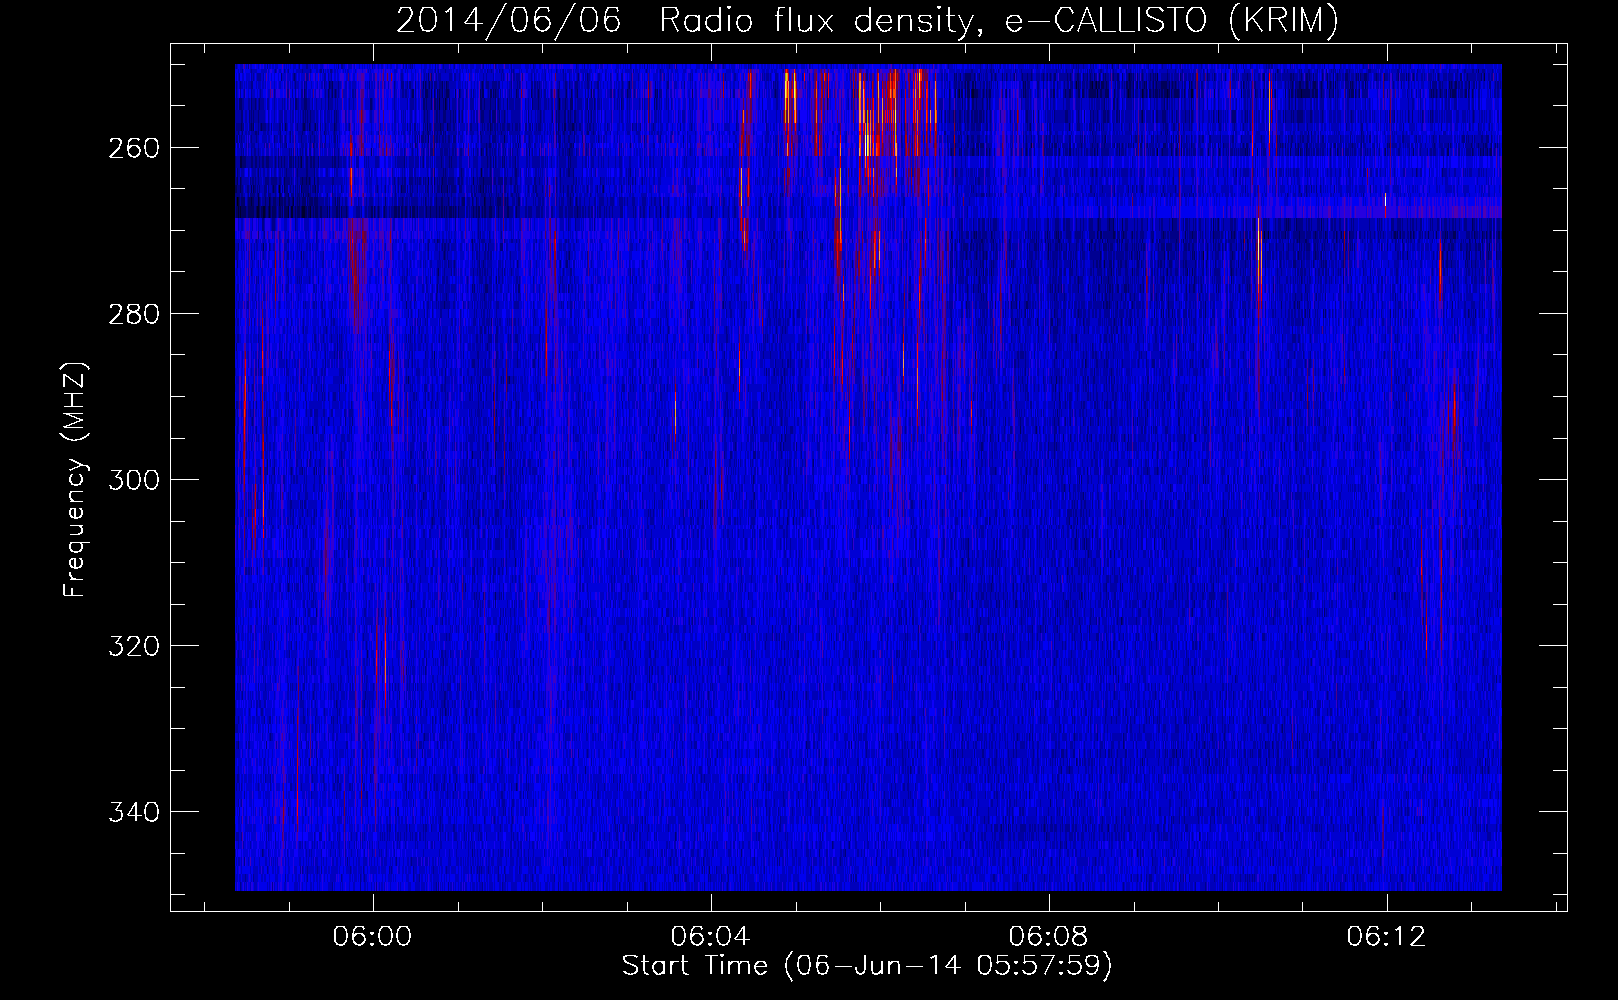
Task: Select the 300 frequency tick label
Action: click(133, 480)
